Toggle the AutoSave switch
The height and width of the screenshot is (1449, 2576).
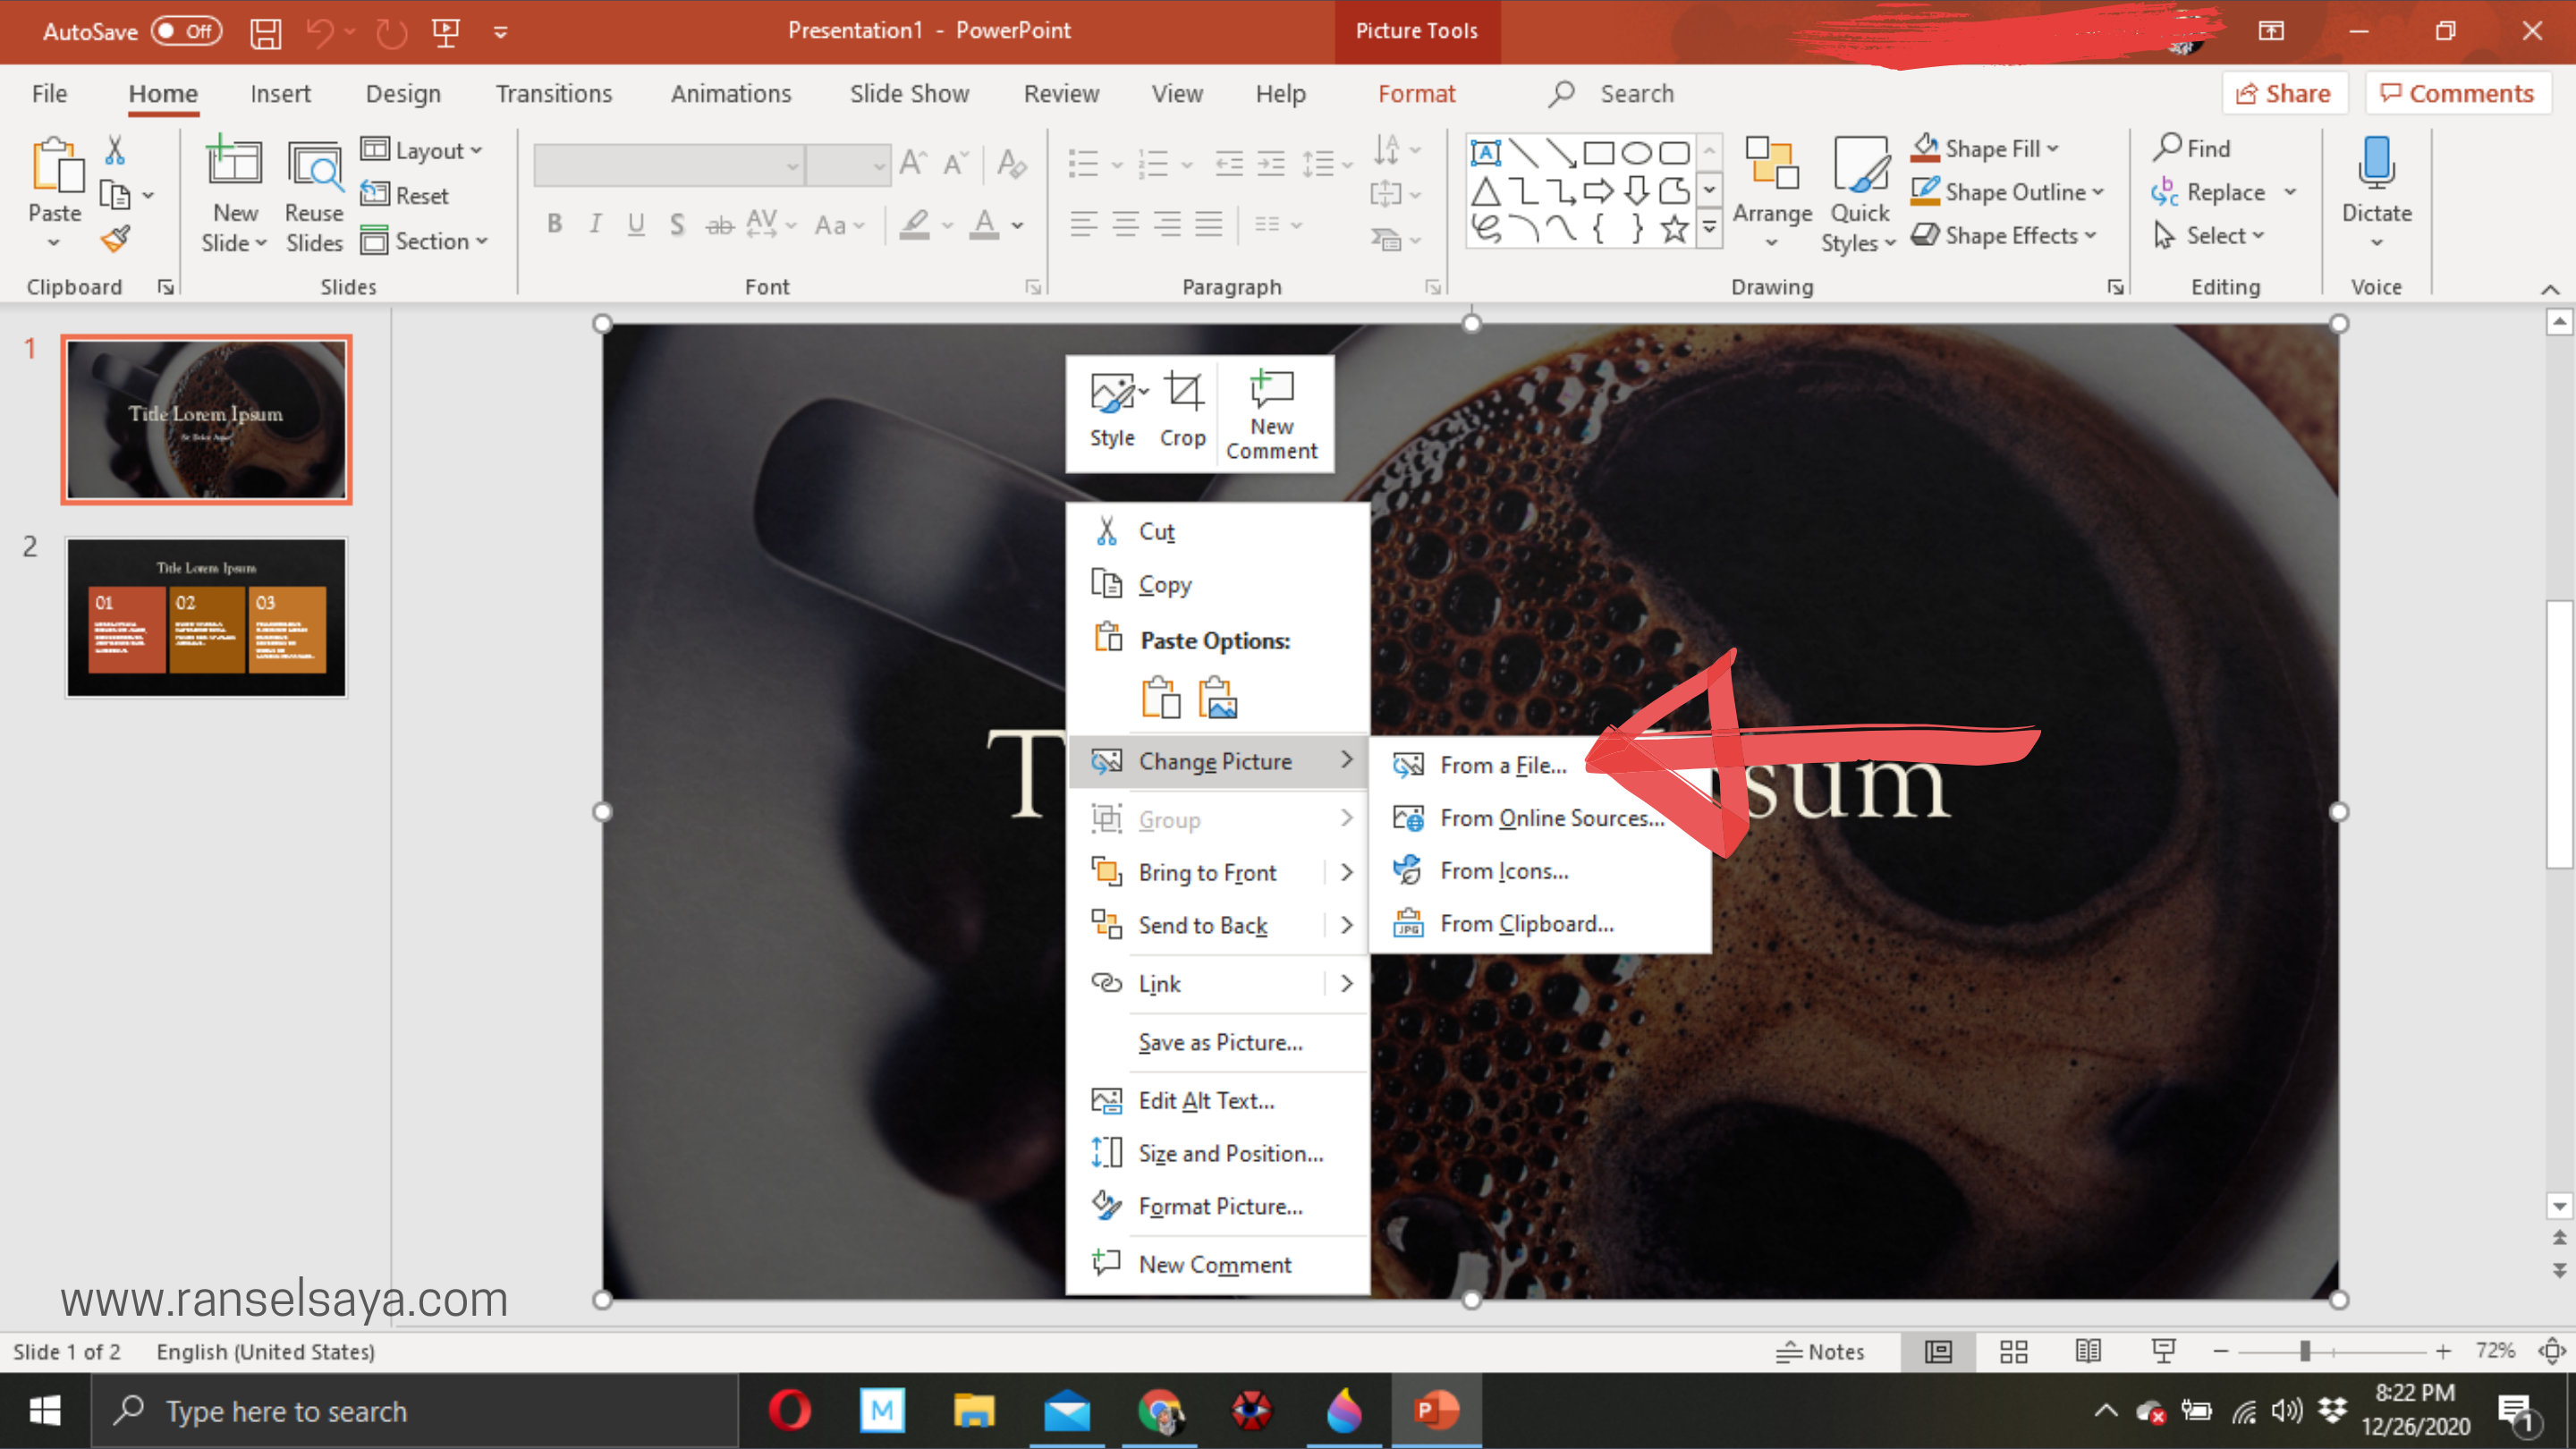tap(187, 31)
